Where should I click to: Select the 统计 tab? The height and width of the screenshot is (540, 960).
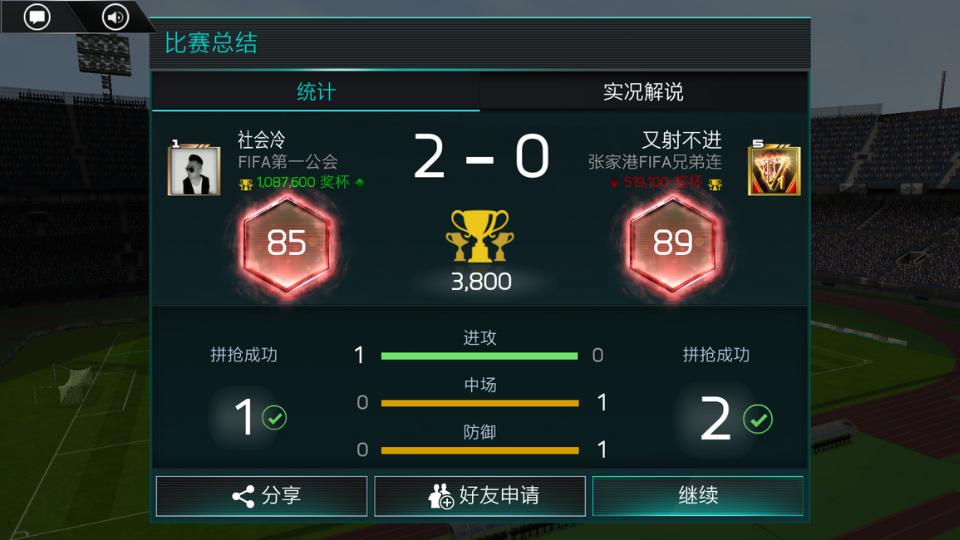click(x=316, y=92)
